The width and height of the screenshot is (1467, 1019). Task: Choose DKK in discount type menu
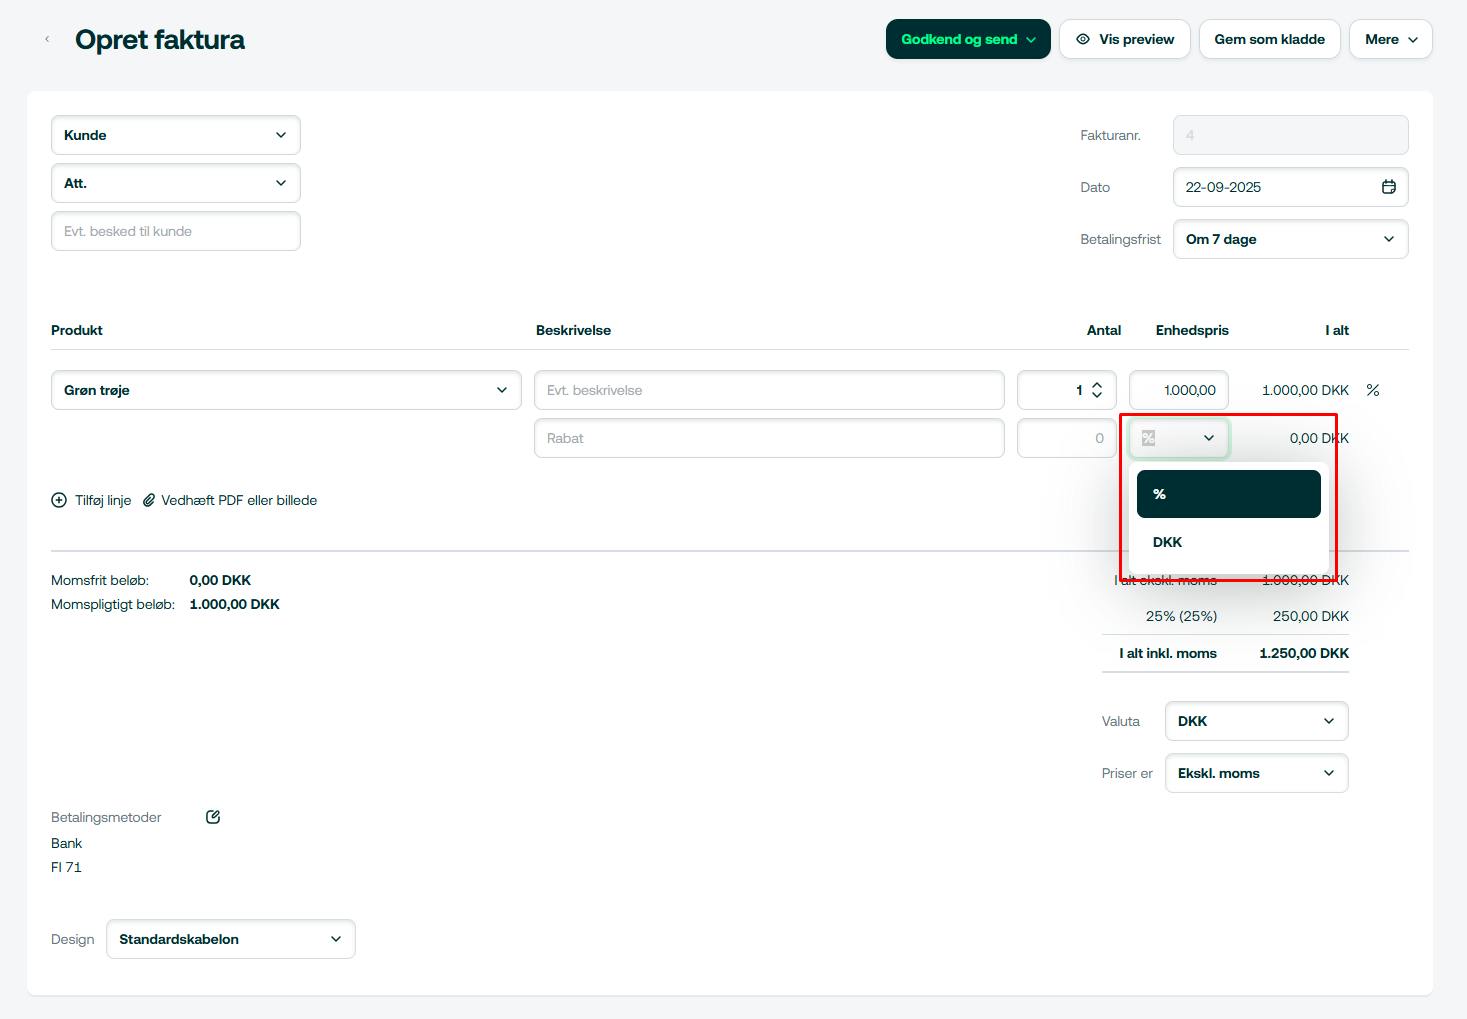[1228, 542]
